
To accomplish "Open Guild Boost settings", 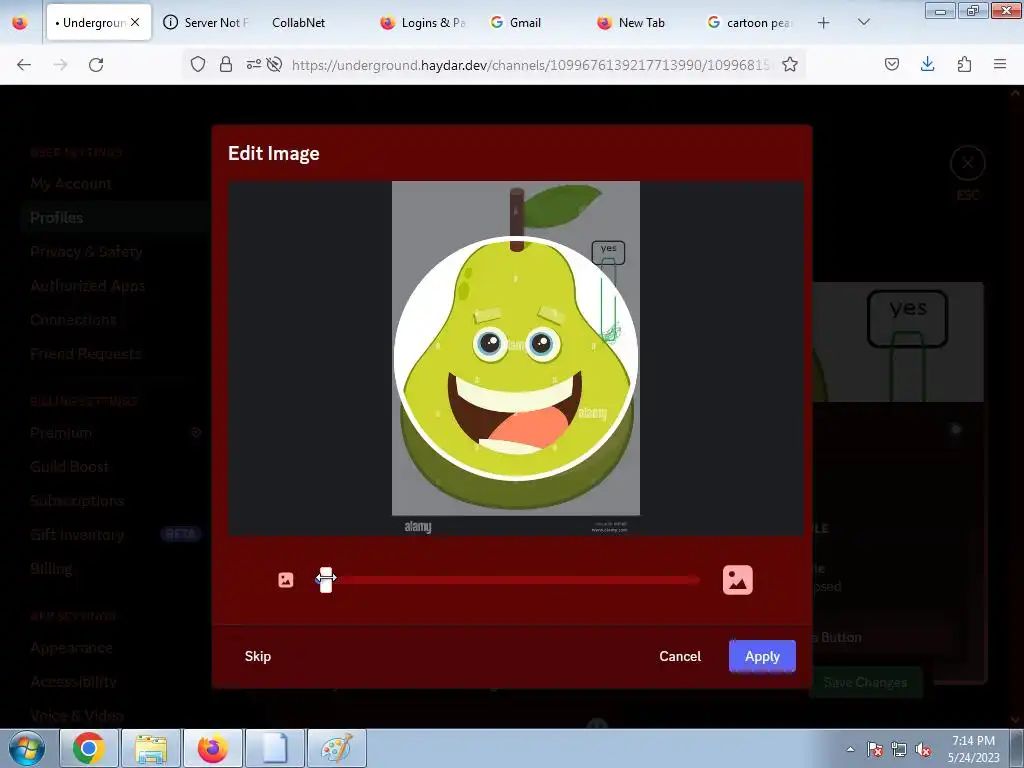I will (69, 466).
